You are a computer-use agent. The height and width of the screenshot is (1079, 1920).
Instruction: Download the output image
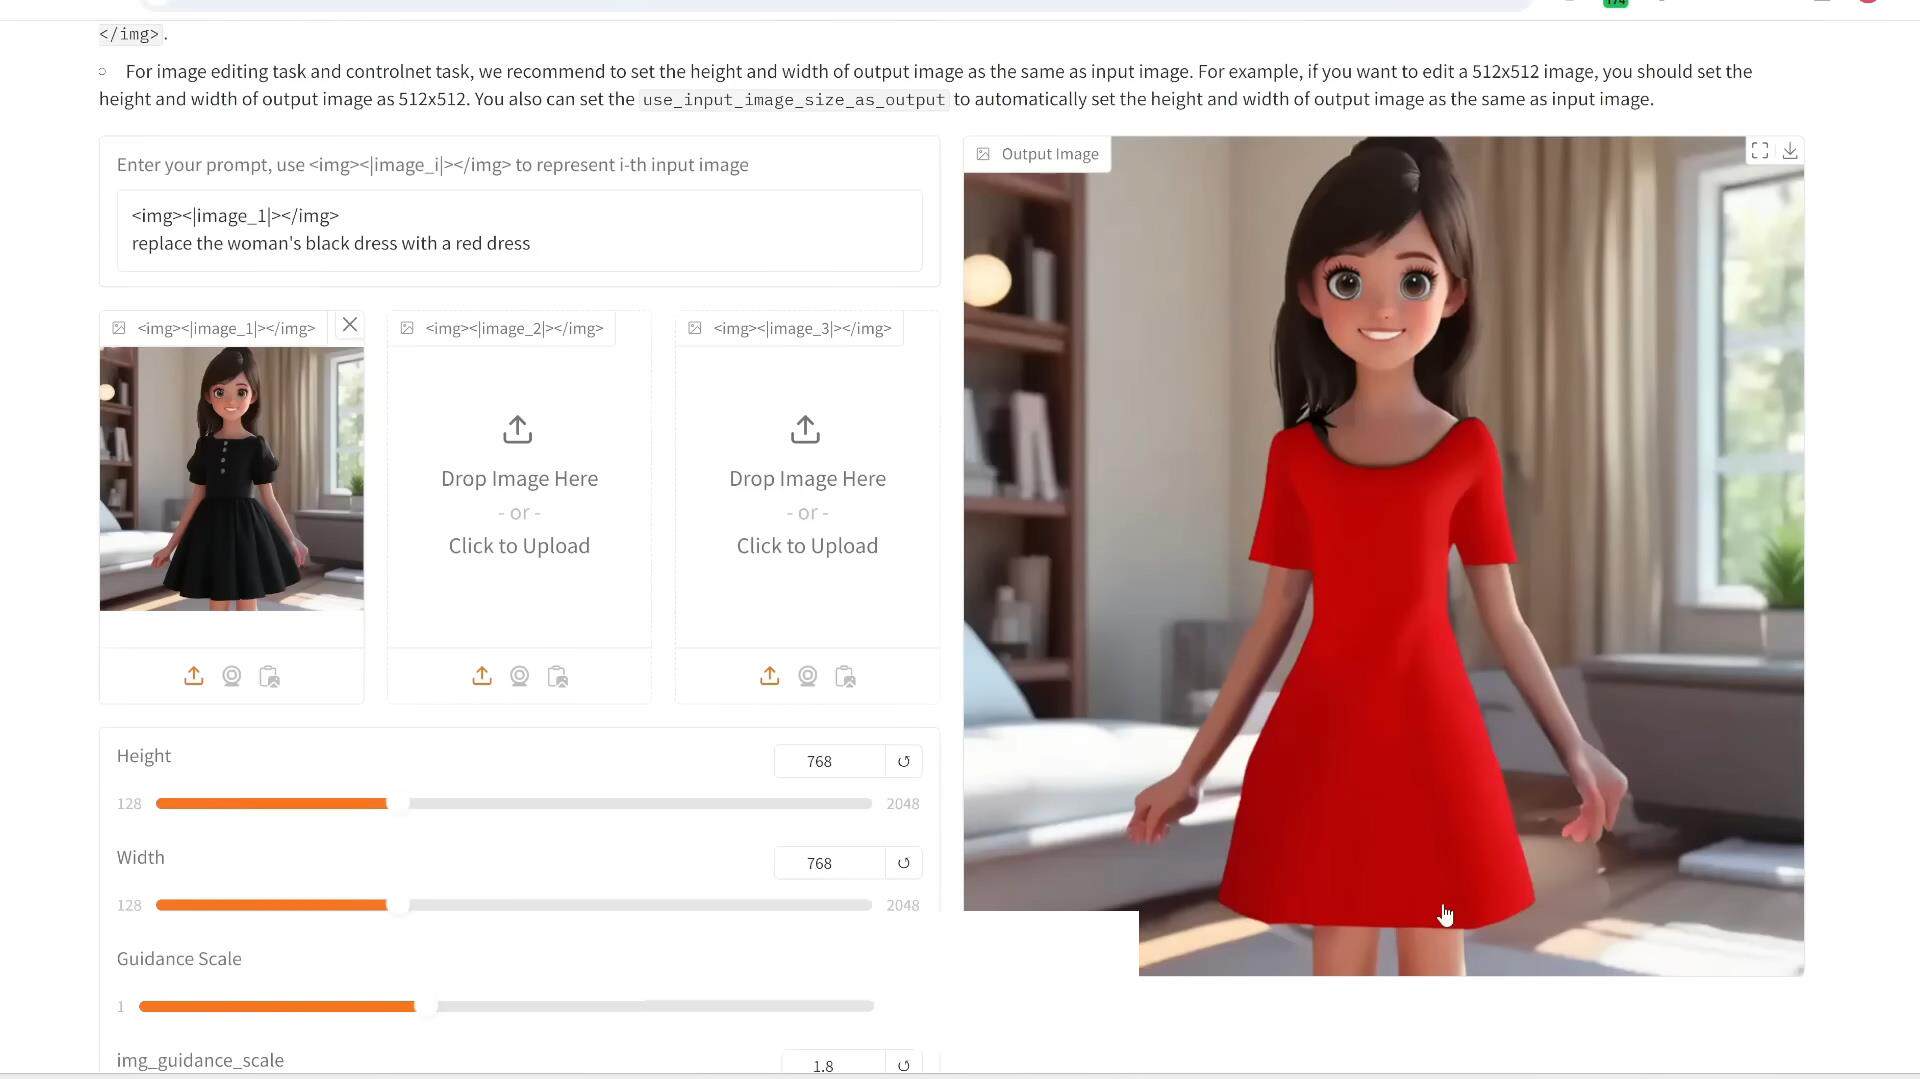(1790, 151)
